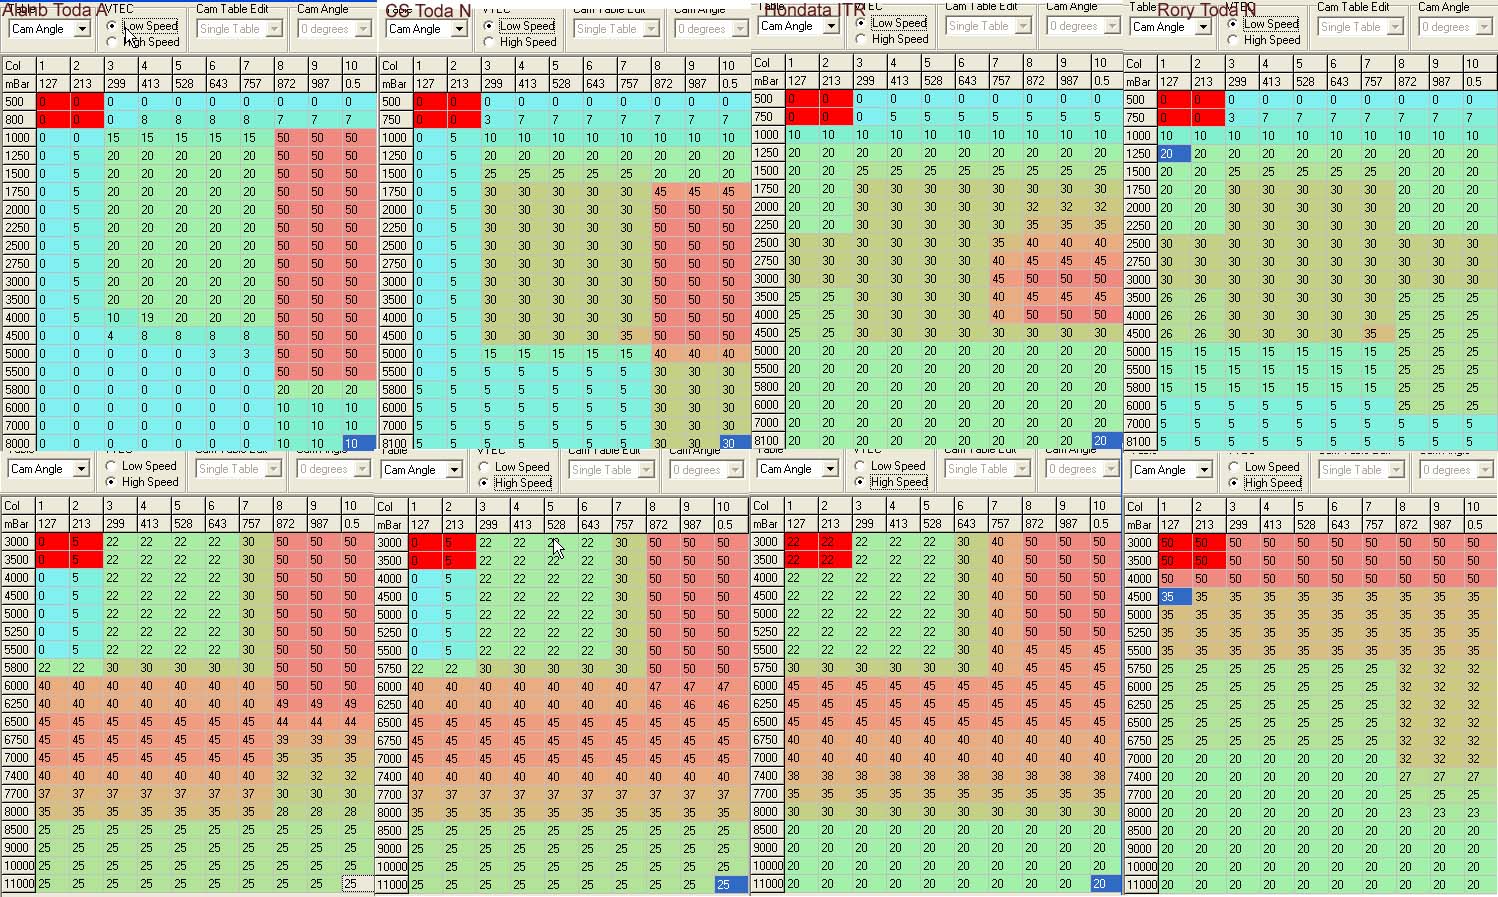Click the '19' cell in Toda A 4000 row
Viewport: 1498px width, 897px height.
(x=154, y=318)
